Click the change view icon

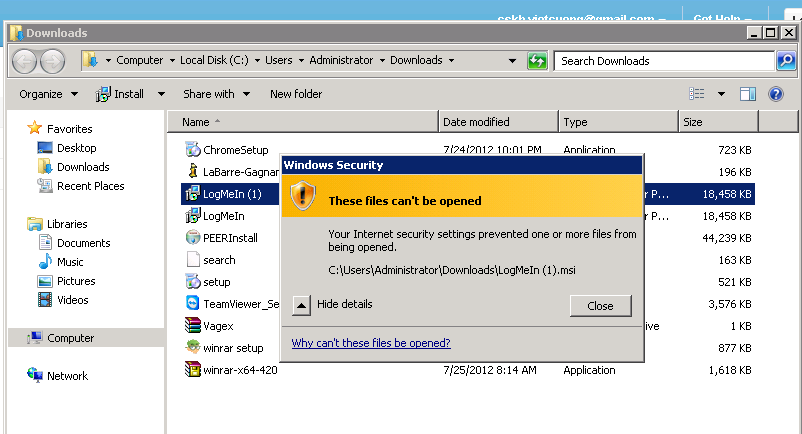tap(697, 94)
